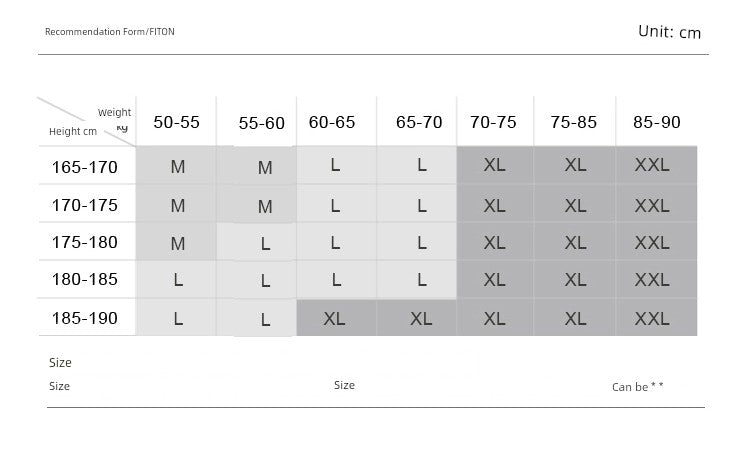Click the 50-55 weight column header
The width and height of the screenshot is (750, 455).
[176, 122]
